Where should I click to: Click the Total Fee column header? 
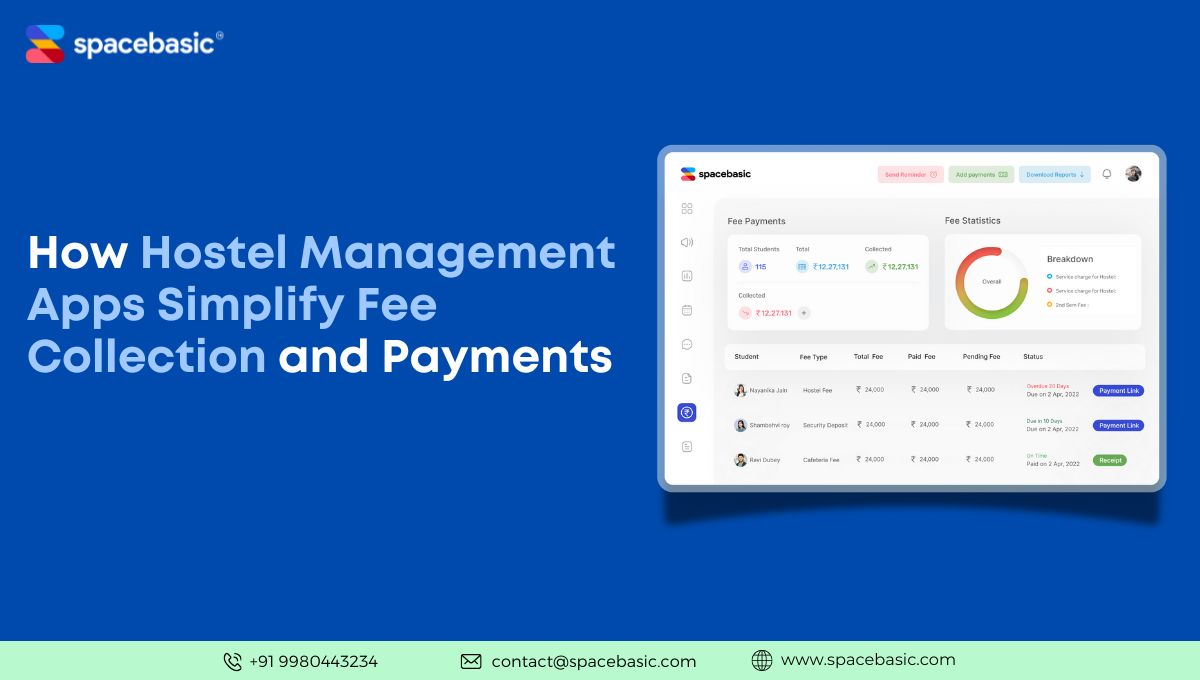click(868, 357)
